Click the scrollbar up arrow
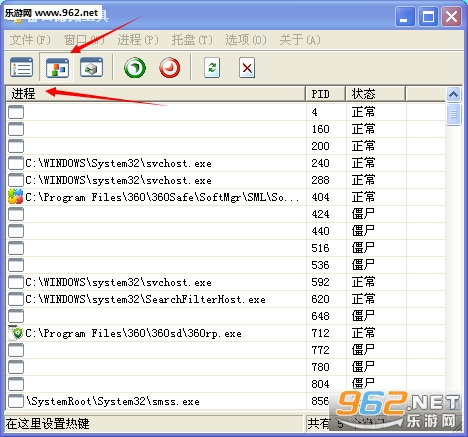 coord(453,94)
